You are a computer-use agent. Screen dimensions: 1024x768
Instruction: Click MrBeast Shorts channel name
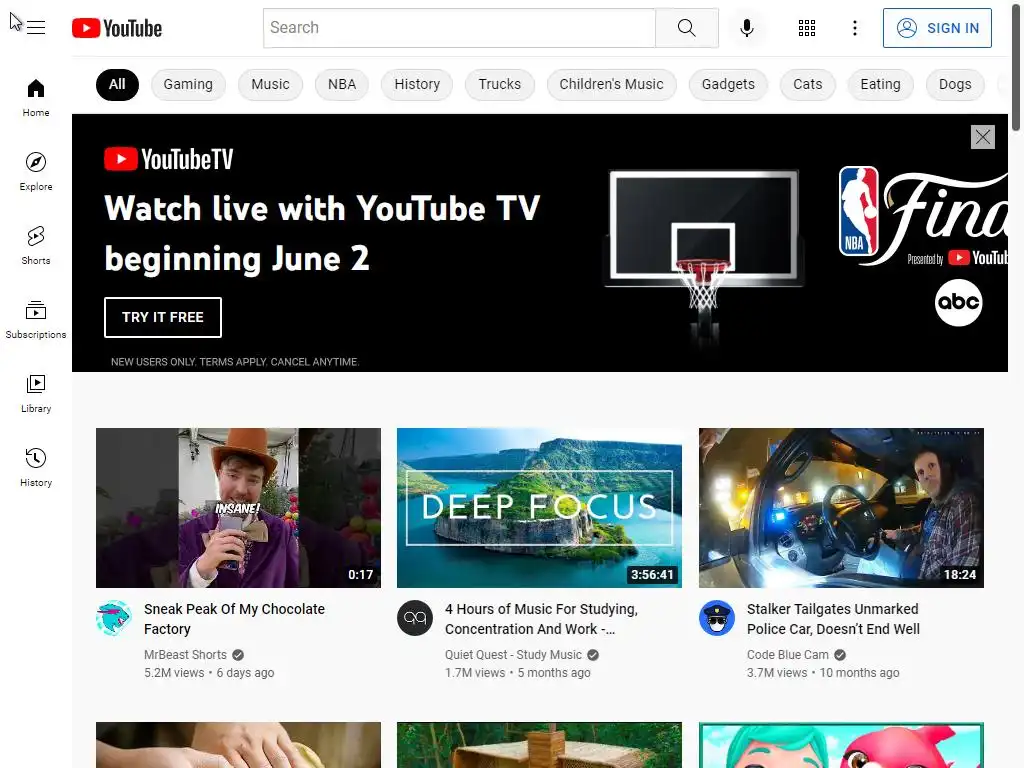click(185, 655)
